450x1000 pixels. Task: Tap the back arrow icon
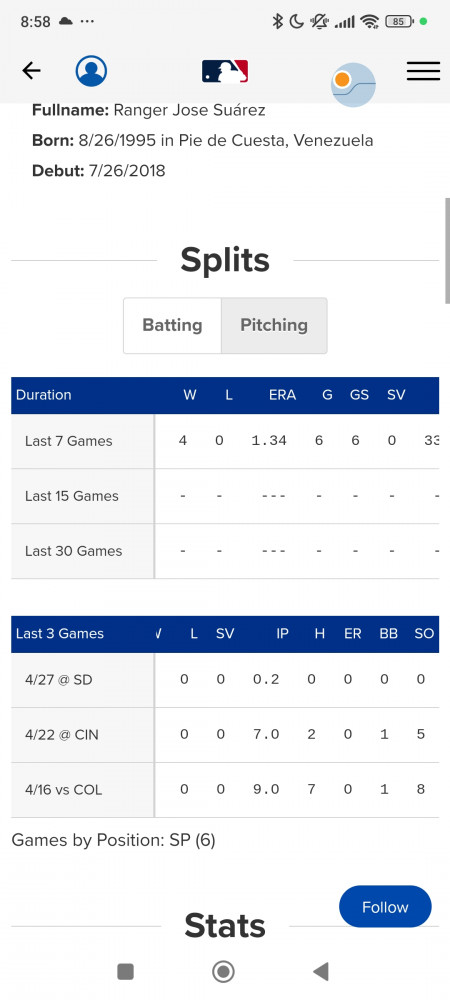[31, 71]
